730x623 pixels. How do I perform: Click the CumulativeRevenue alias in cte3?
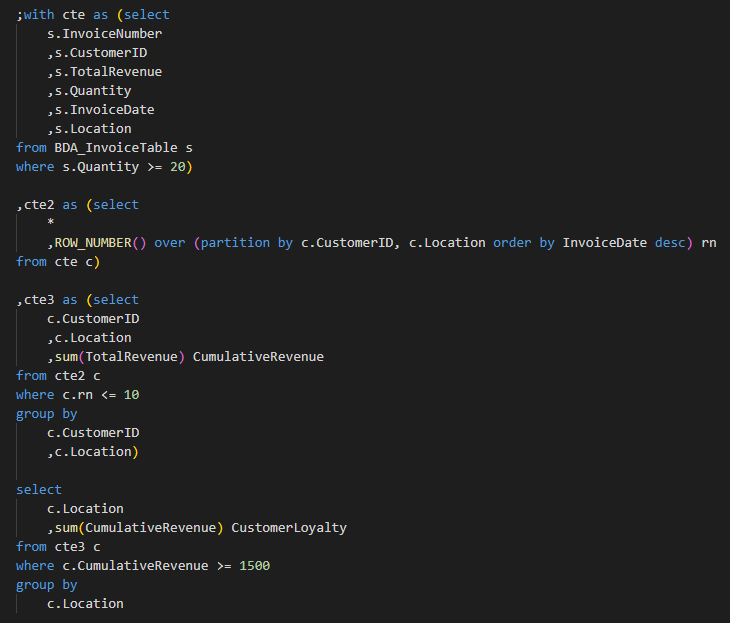[x=258, y=357]
